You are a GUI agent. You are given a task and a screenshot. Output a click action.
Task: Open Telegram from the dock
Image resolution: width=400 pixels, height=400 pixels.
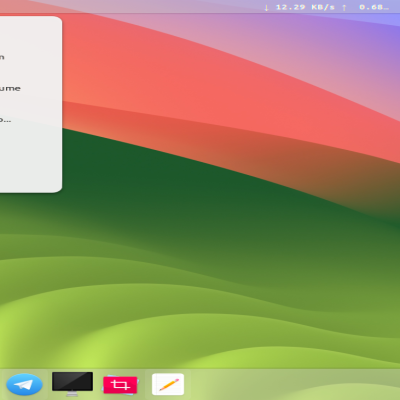pyautogui.click(x=24, y=384)
